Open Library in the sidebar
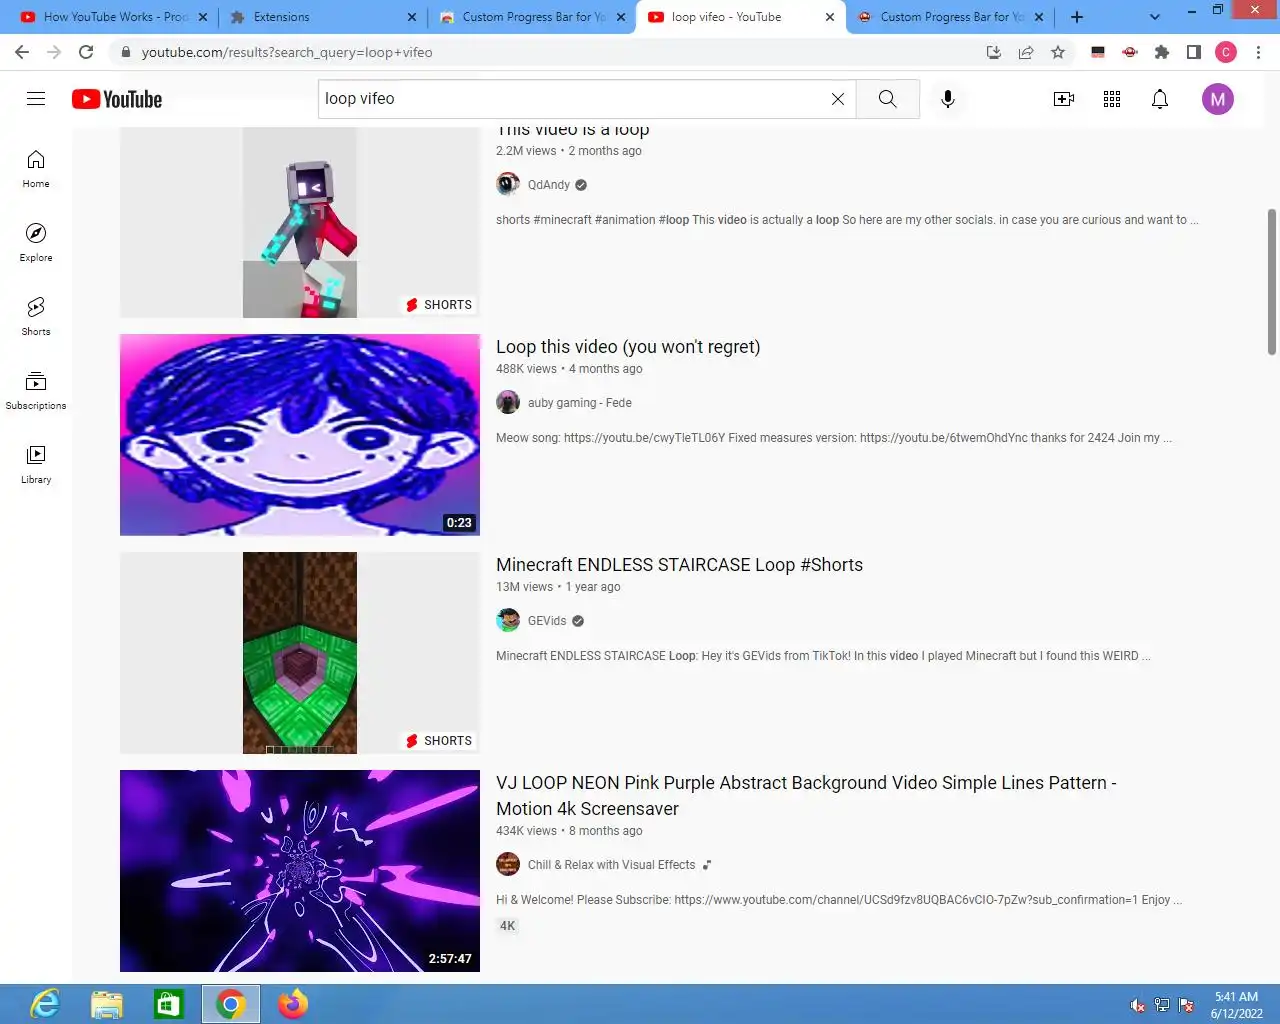The height and width of the screenshot is (1024, 1280). pyautogui.click(x=36, y=465)
